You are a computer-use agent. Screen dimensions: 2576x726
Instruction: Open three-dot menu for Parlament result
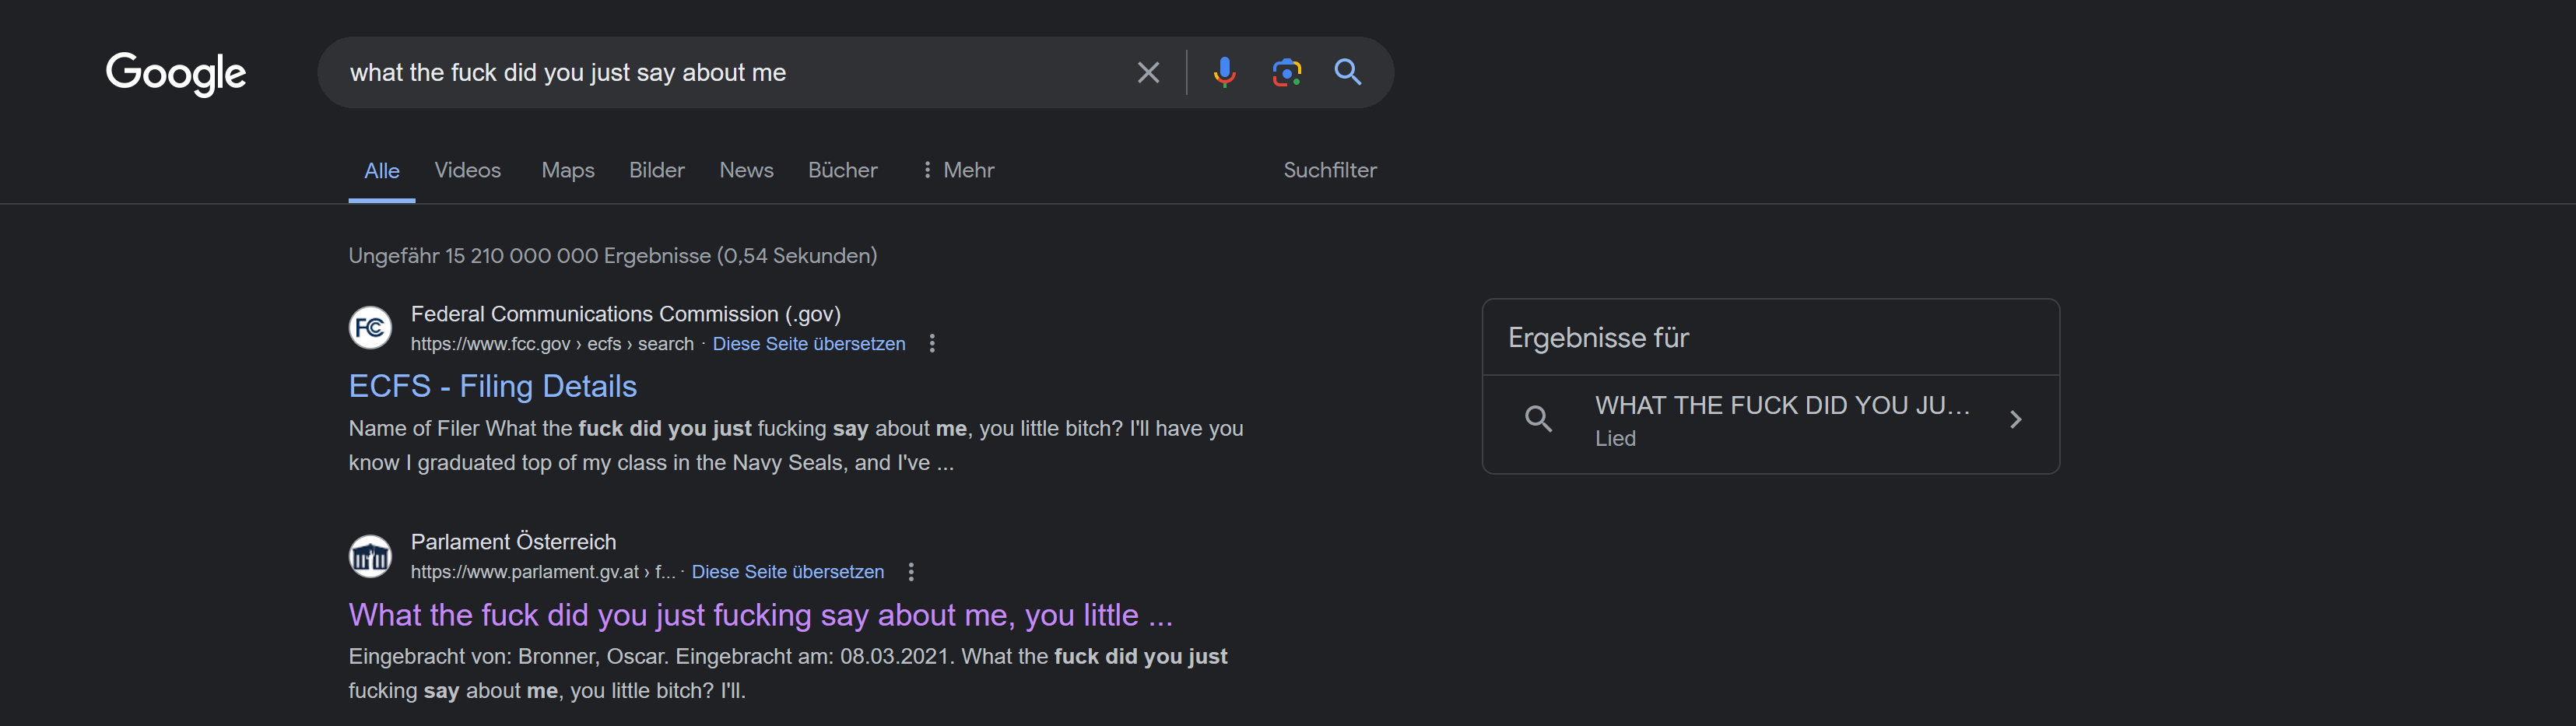coord(910,572)
